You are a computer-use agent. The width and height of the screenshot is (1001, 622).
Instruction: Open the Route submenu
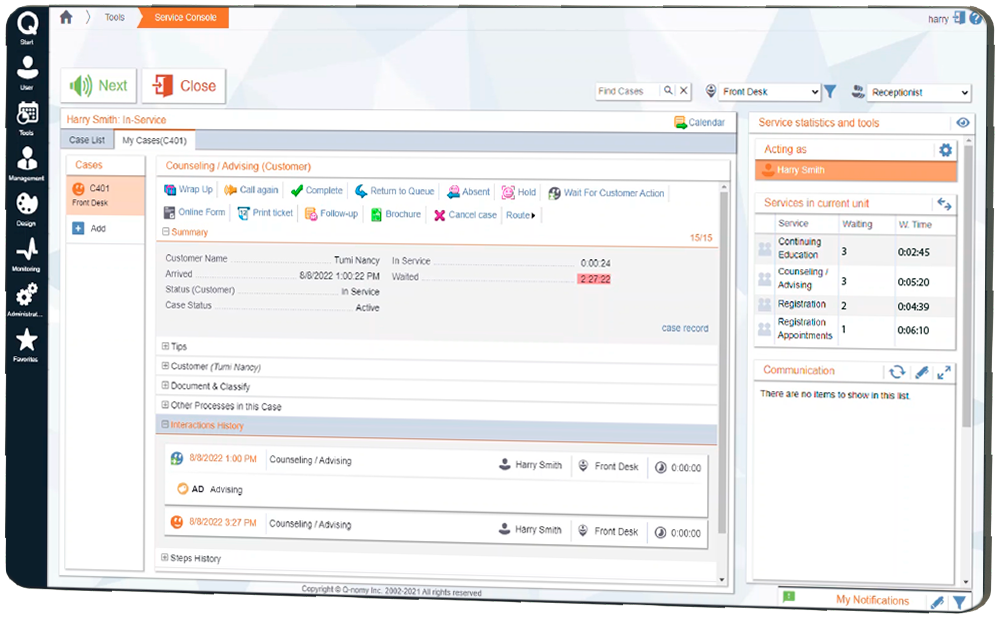(521, 215)
